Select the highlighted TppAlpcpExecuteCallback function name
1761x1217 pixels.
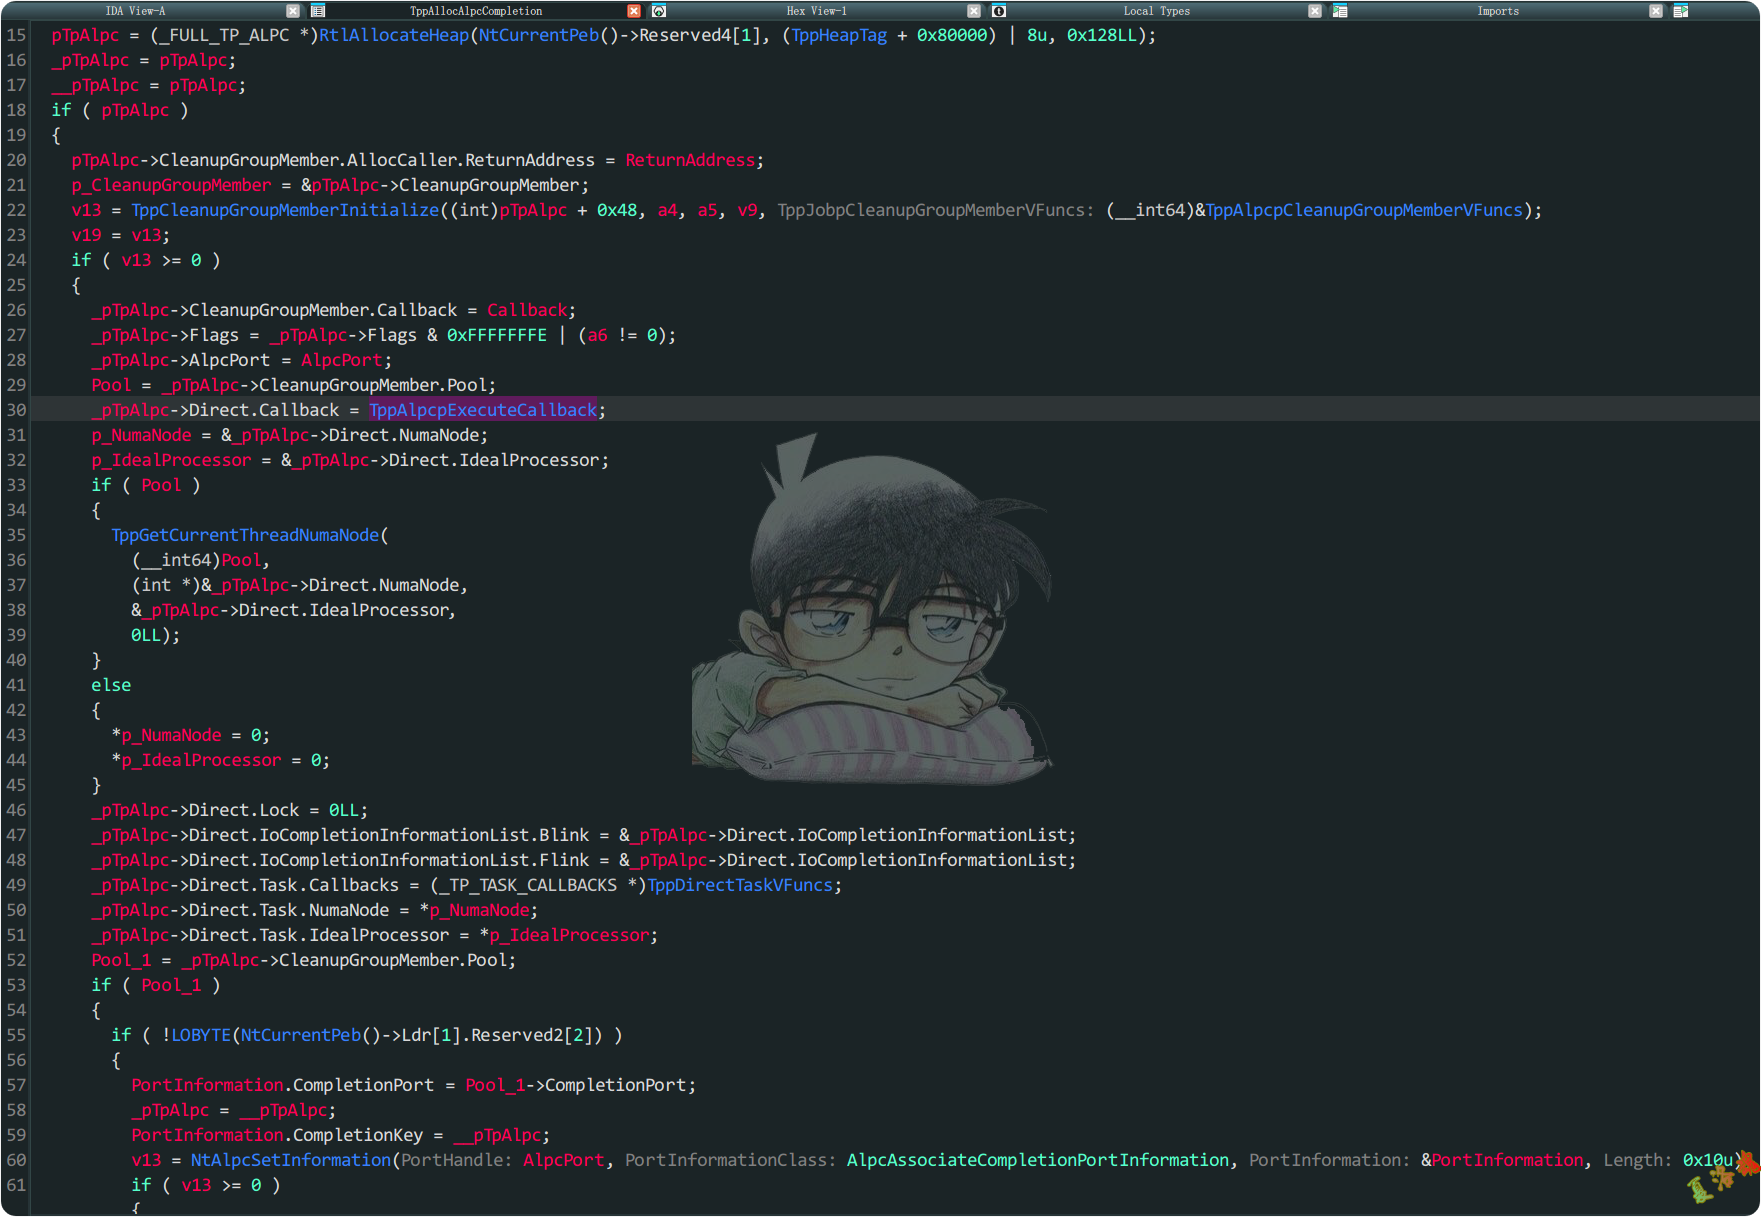pyautogui.click(x=483, y=410)
